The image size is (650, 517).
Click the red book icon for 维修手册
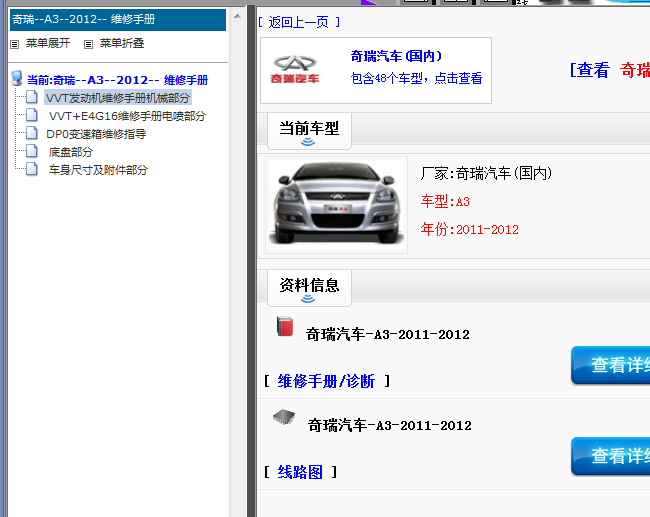tap(285, 326)
